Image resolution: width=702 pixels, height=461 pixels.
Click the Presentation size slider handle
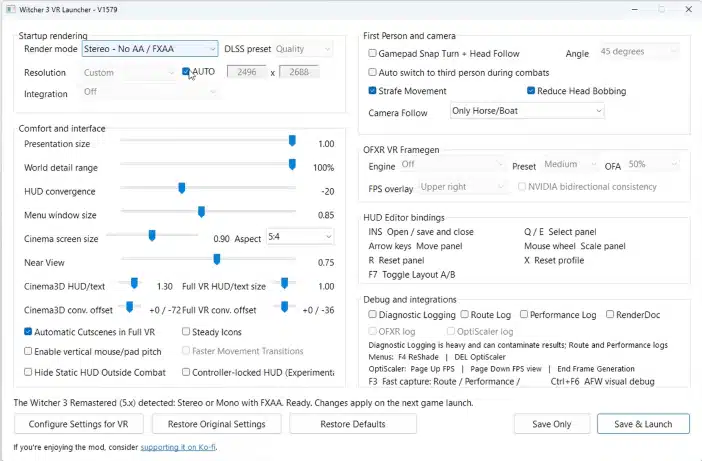pos(292,141)
